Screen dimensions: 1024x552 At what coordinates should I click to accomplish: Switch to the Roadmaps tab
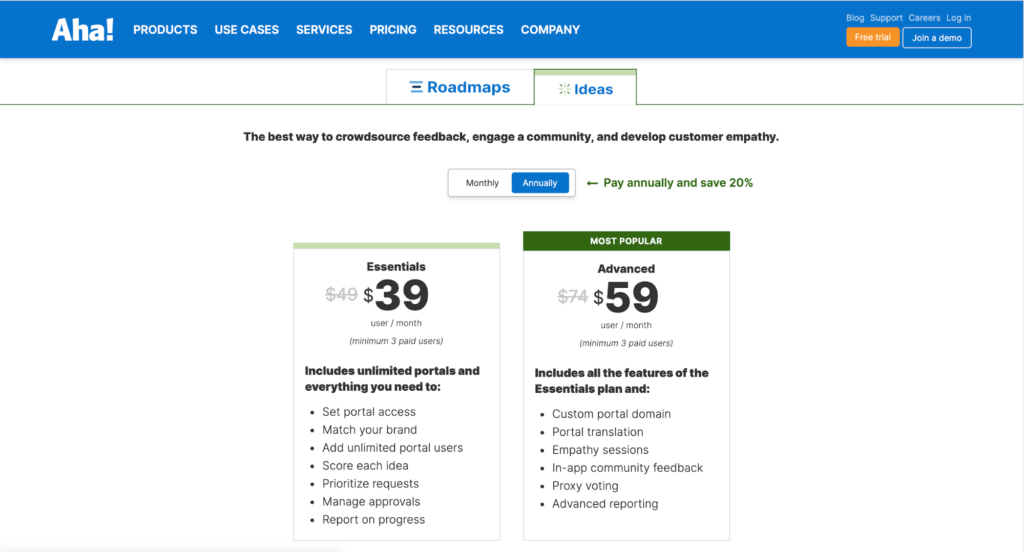(460, 88)
